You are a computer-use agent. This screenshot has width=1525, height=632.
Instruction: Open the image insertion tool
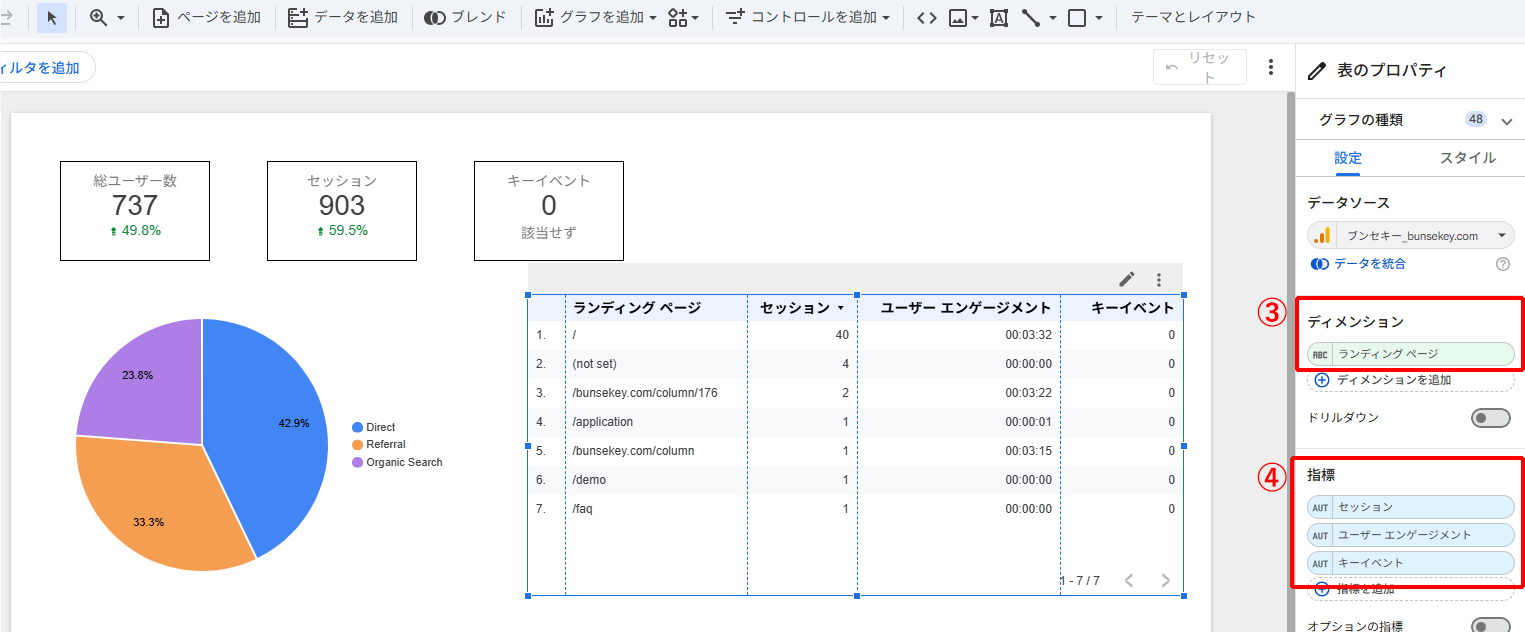958,17
